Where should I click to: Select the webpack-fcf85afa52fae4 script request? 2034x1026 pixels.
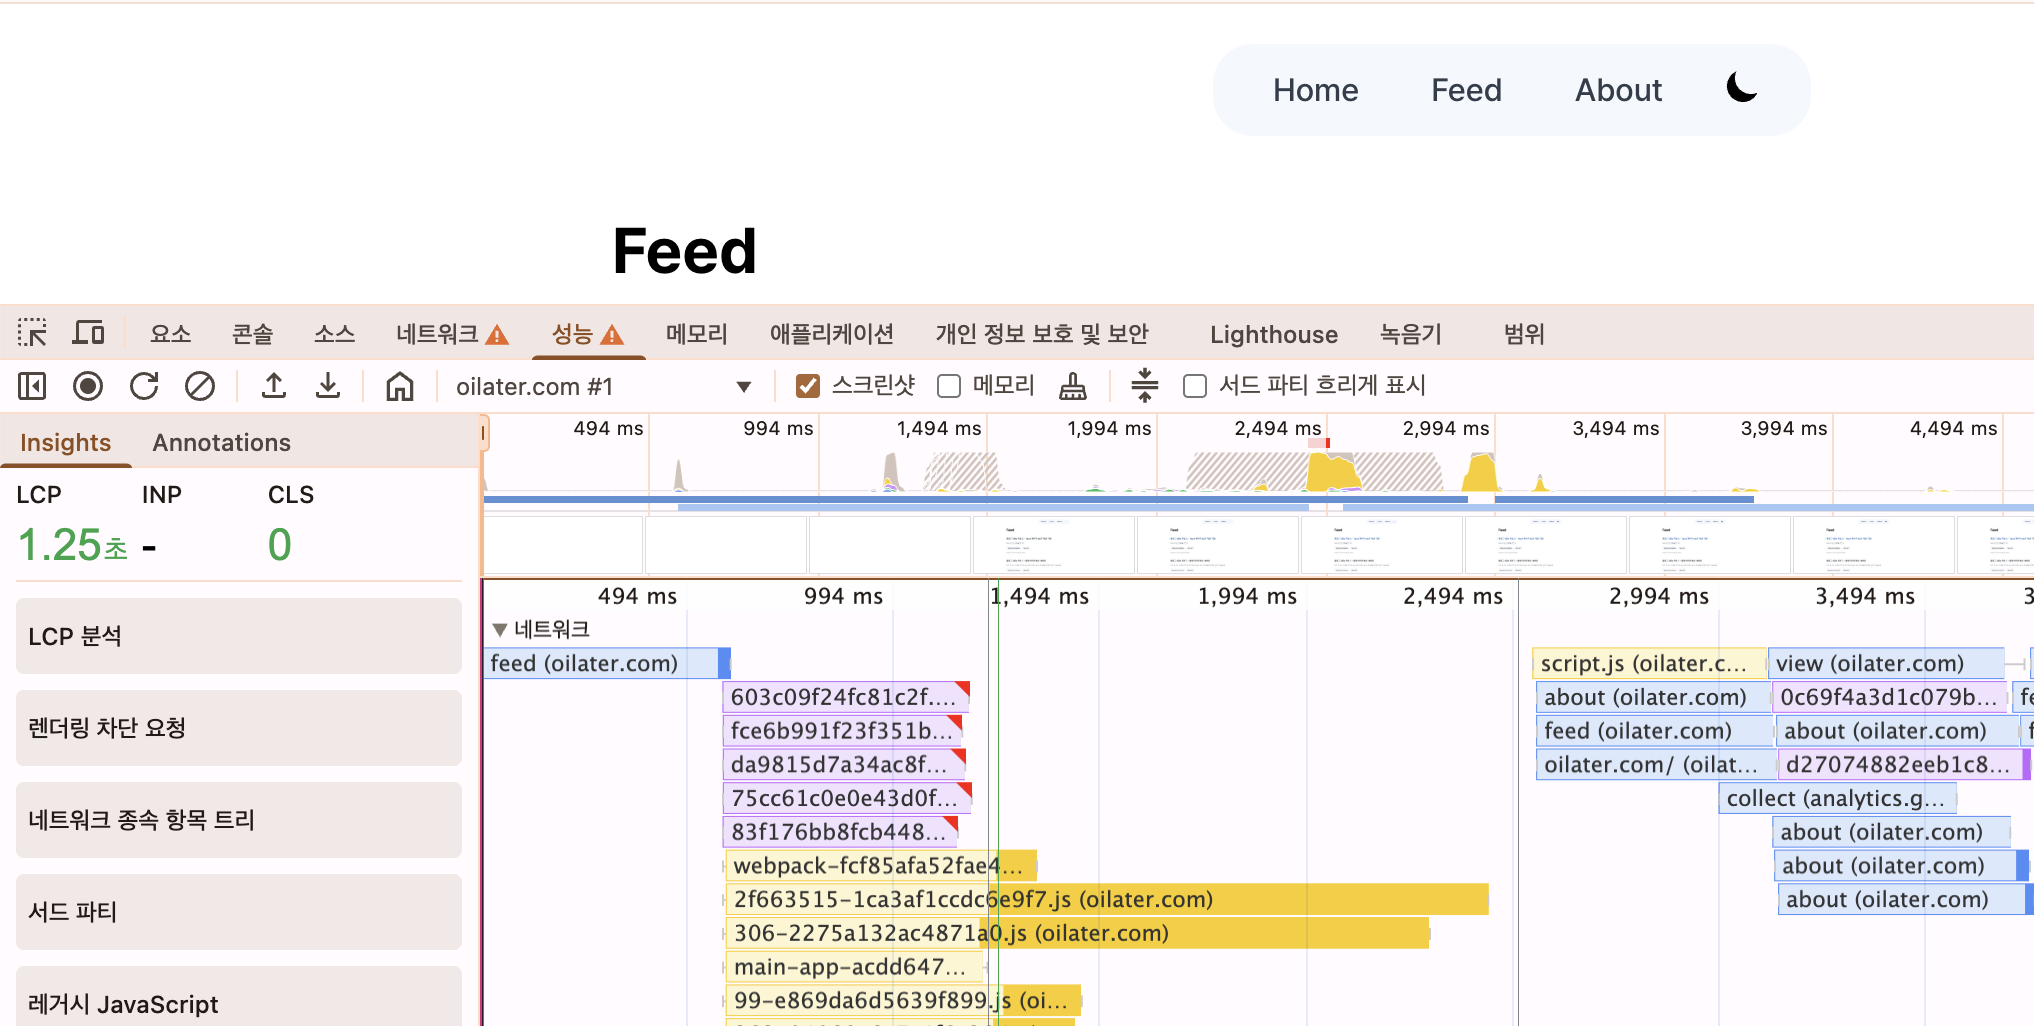pyautogui.click(x=881, y=866)
